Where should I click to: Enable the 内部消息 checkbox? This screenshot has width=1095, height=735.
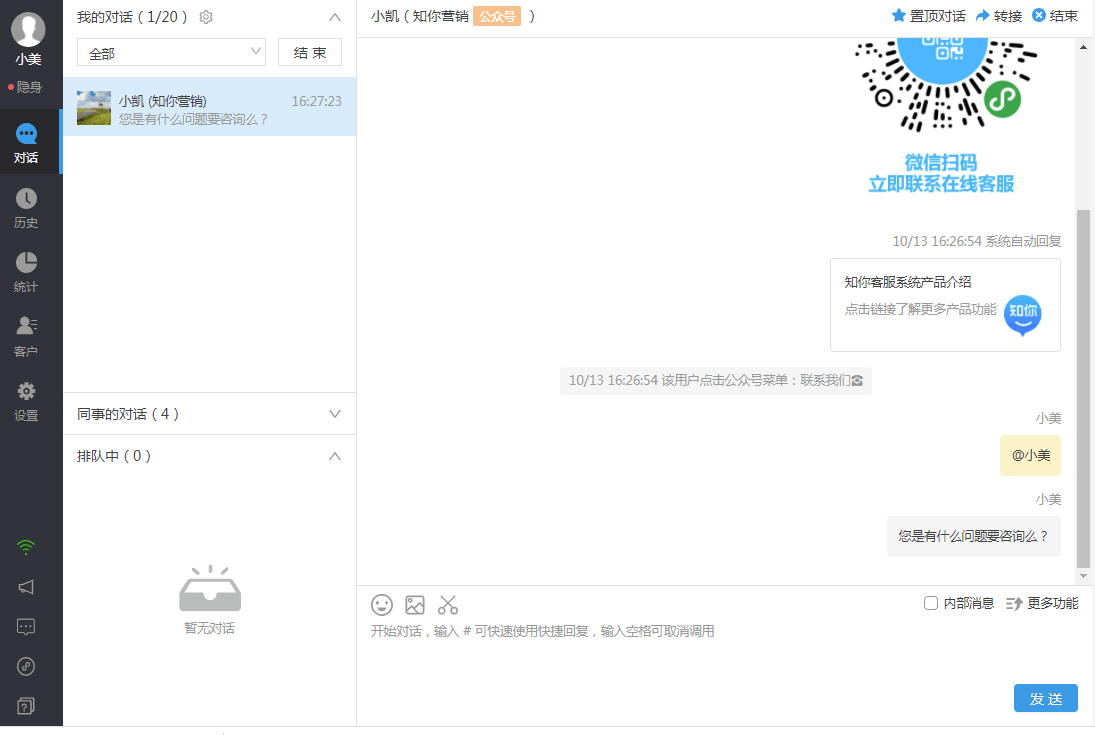coord(931,603)
